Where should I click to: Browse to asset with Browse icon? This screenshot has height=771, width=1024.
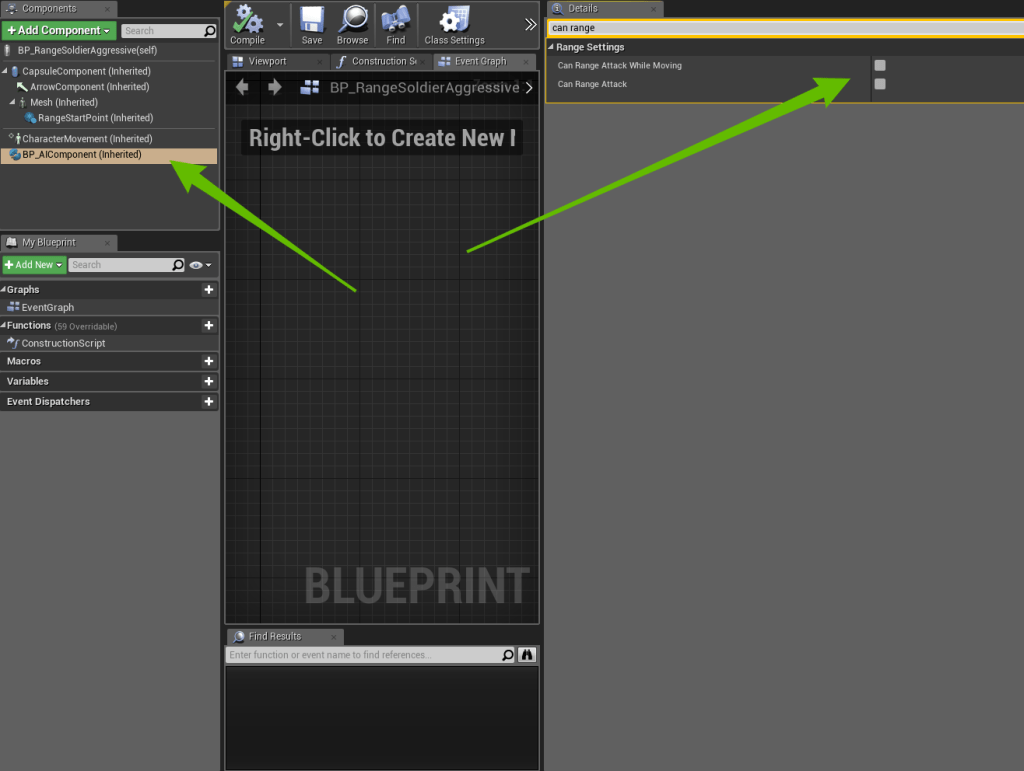pyautogui.click(x=353, y=25)
